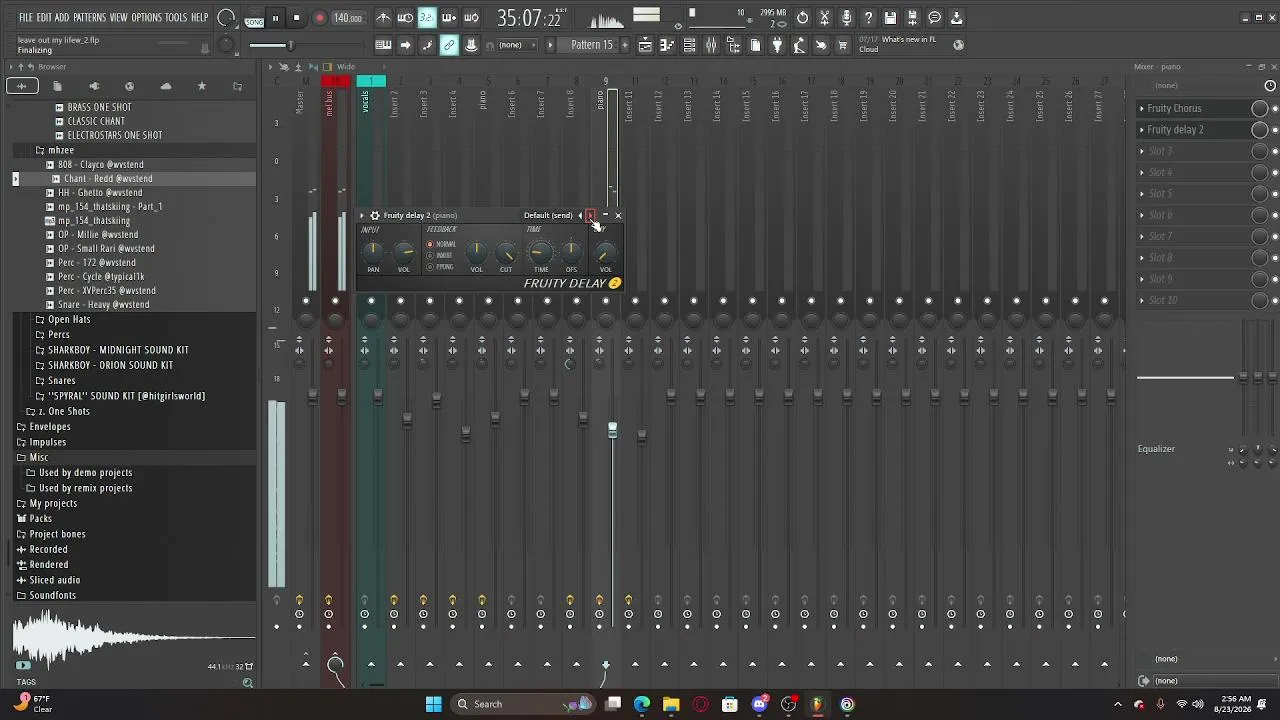Open the TOOLS menu

pyautogui.click(x=176, y=18)
